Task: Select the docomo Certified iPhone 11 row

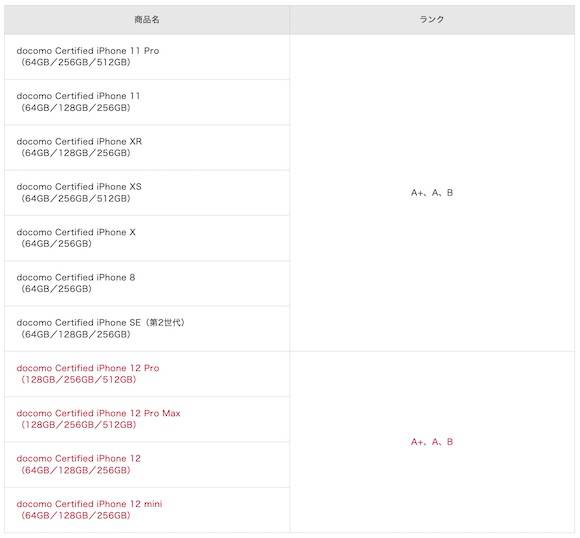Action: click(147, 102)
